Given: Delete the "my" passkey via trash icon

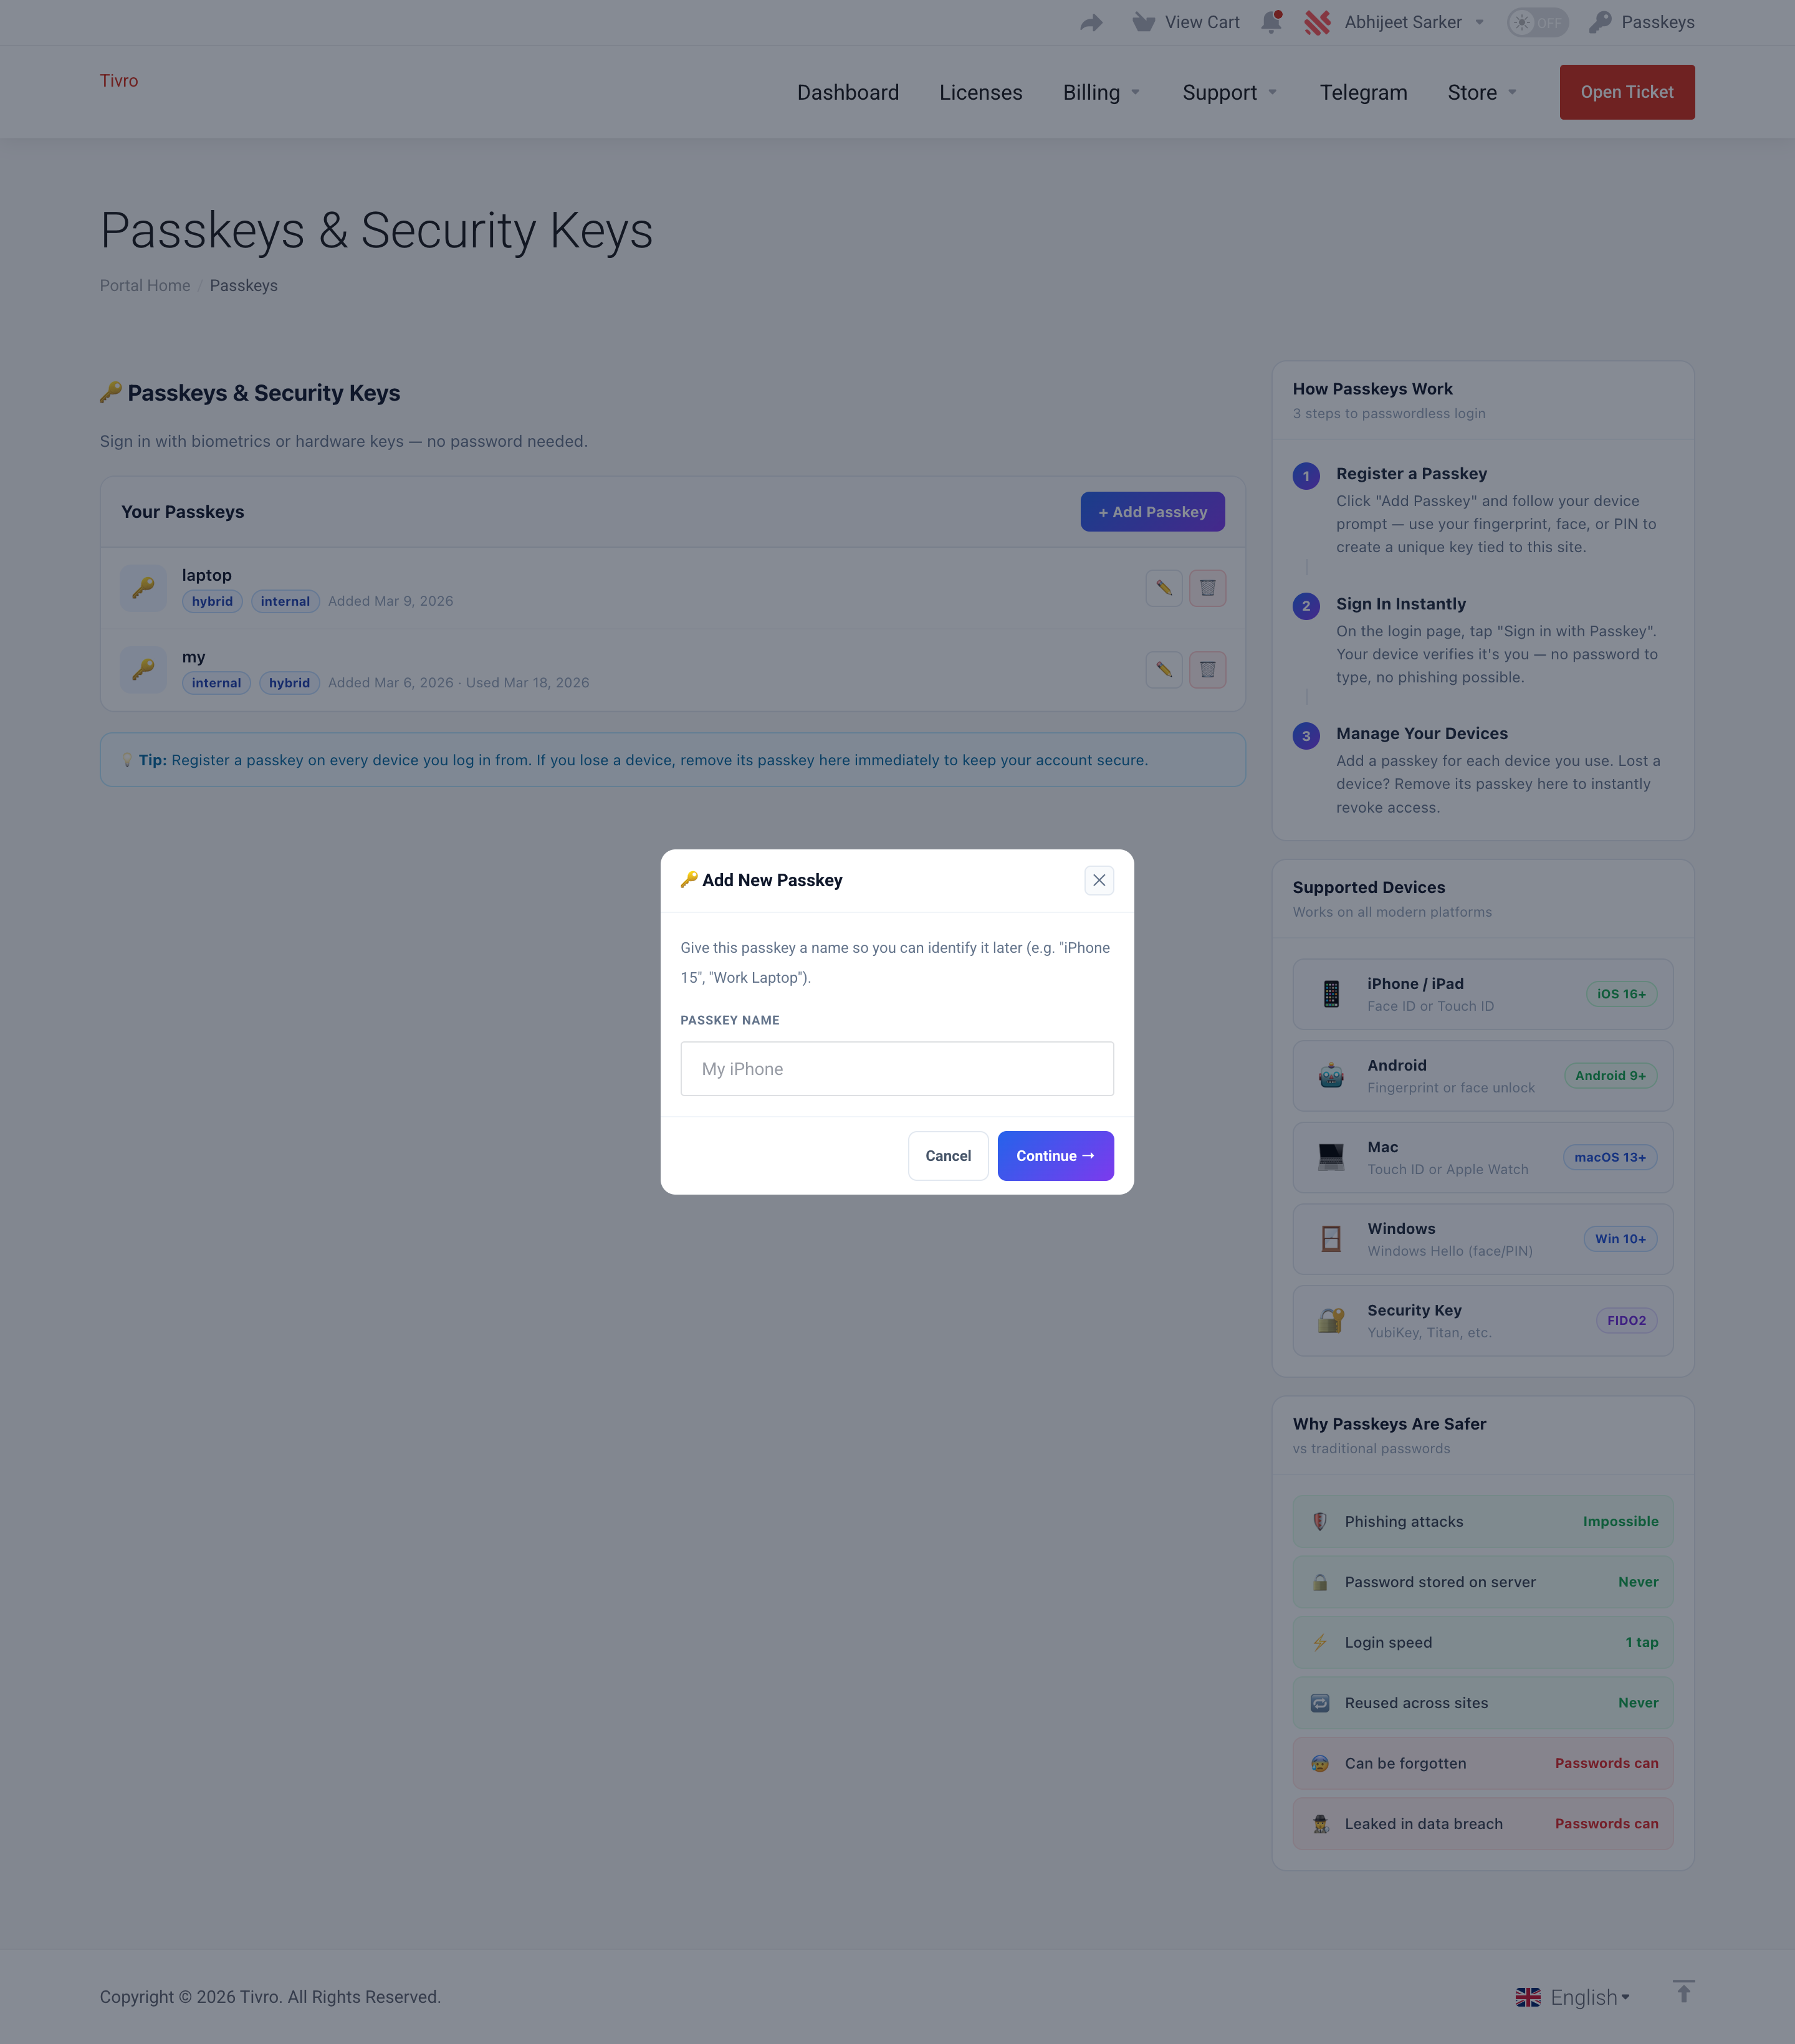Looking at the screenshot, I should [x=1207, y=669].
